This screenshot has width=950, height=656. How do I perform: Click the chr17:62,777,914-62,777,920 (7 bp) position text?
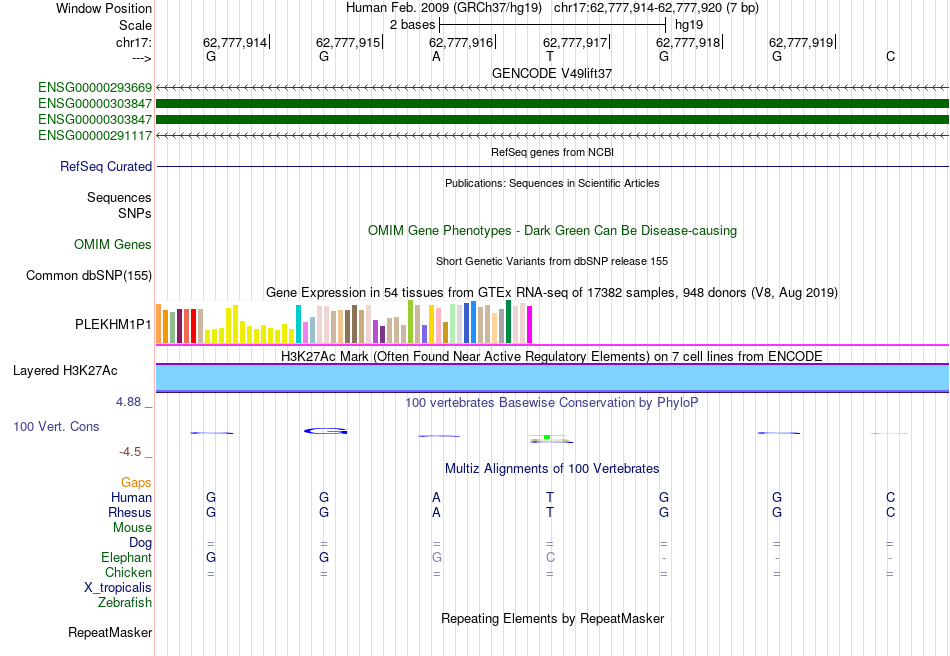(x=656, y=8)
